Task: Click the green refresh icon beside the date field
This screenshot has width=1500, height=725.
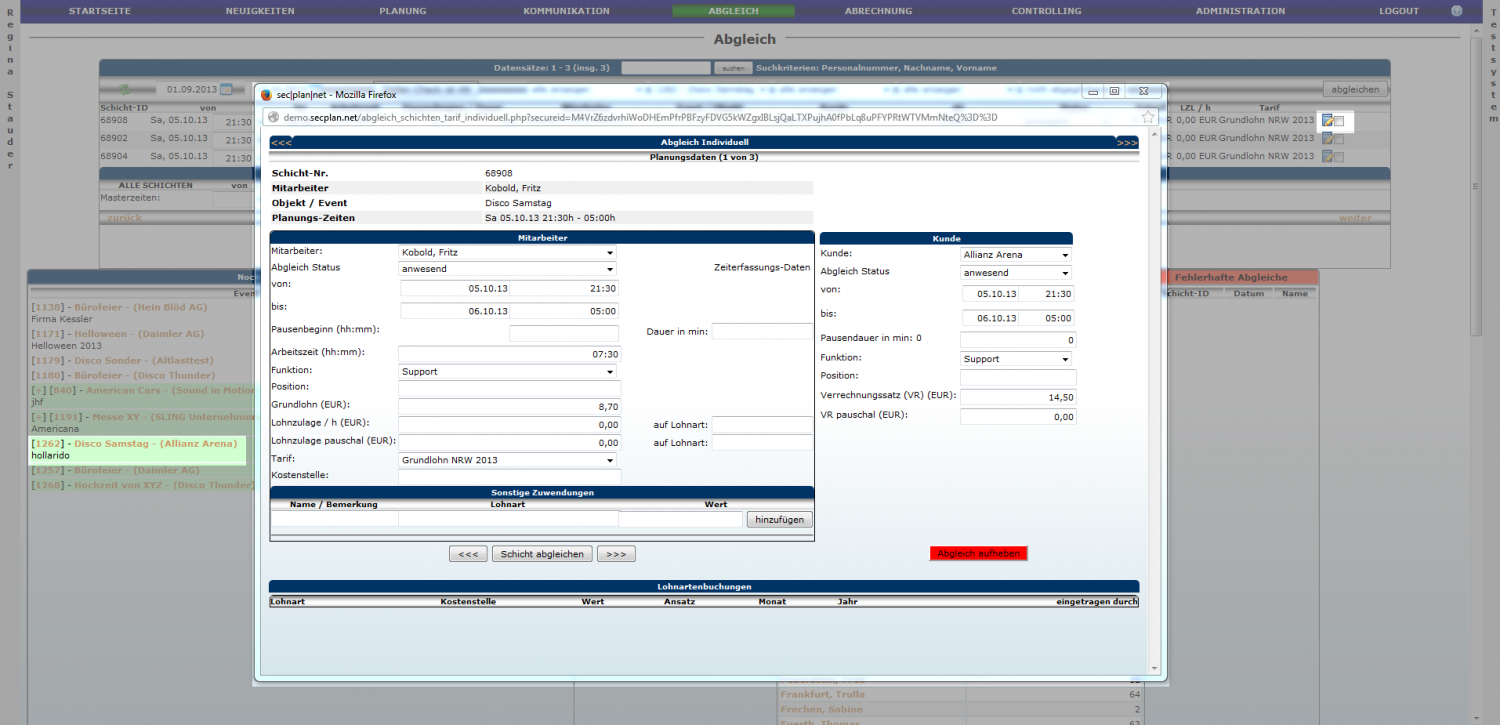Action: pyautogui.click(x=125, y=89)
